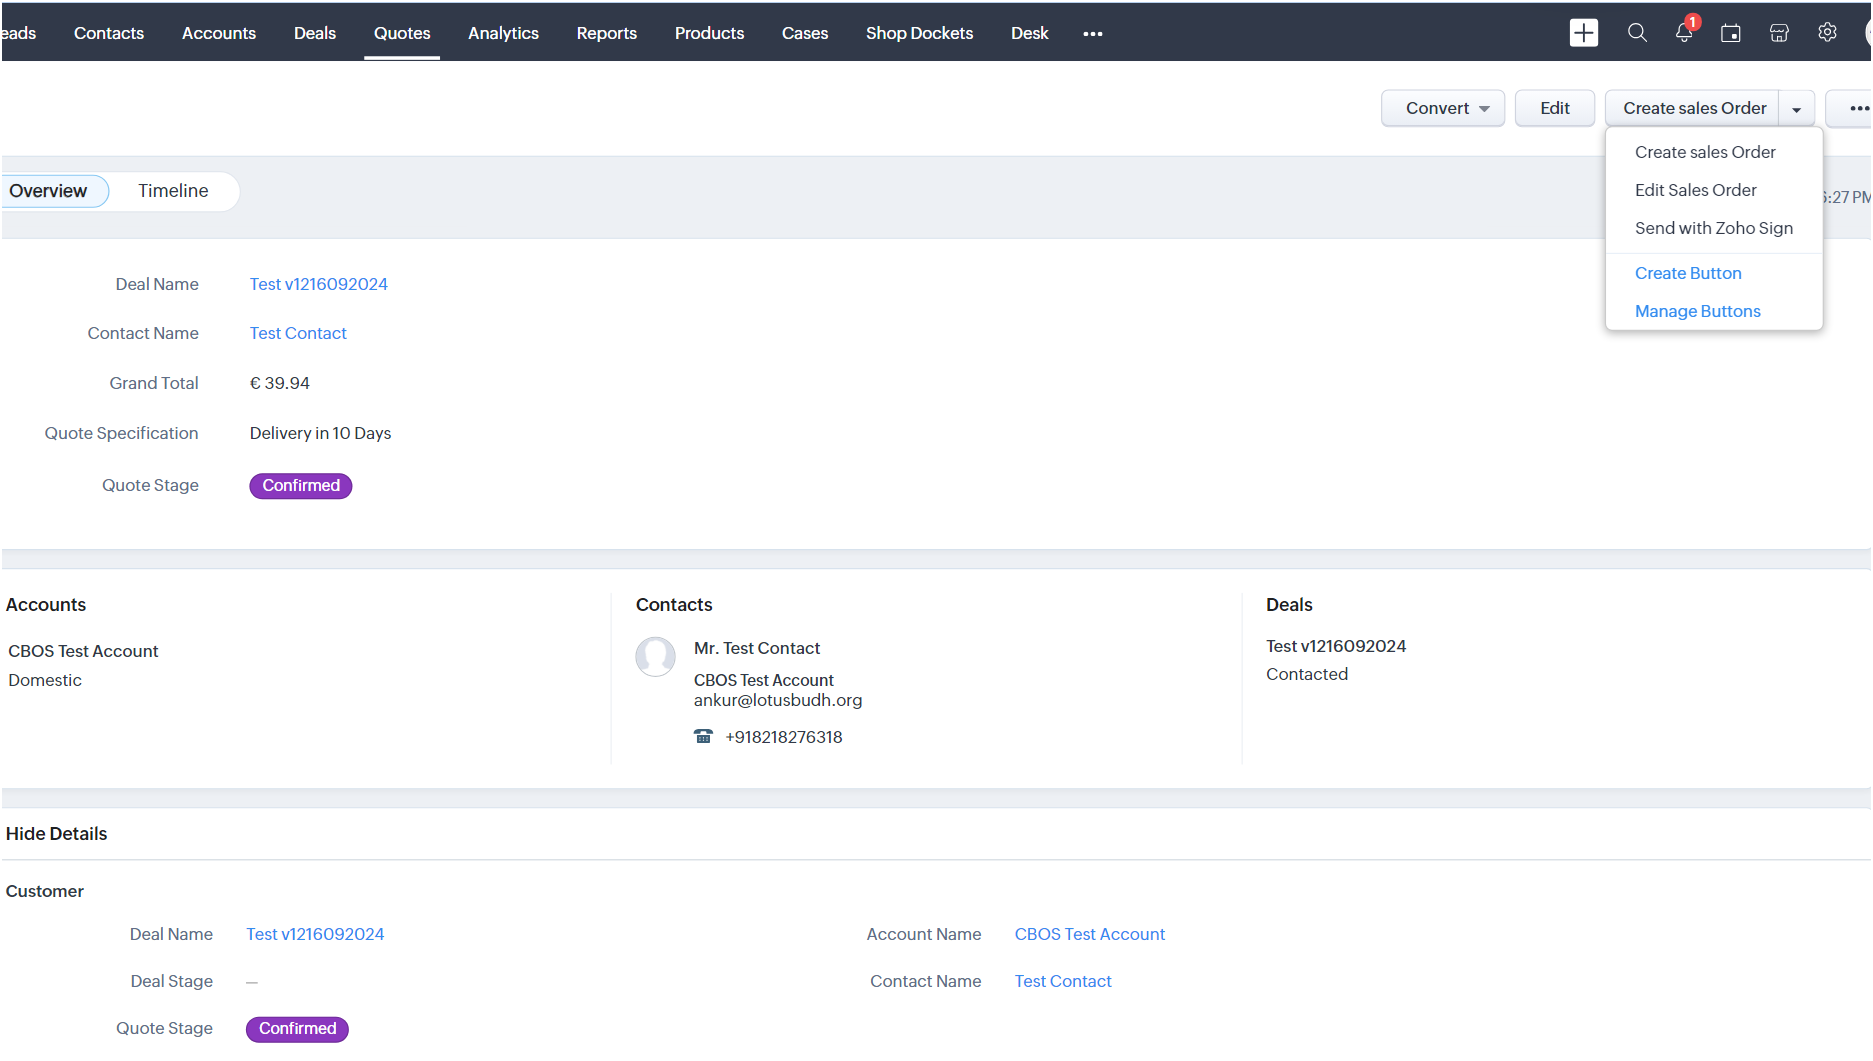Image resolution: width=1873 pixels, height=1061 pixels.
Task: Open the settings gear icon
Action: (1827, 33)
